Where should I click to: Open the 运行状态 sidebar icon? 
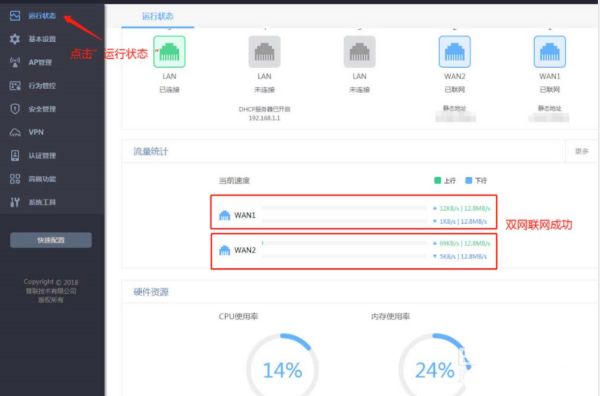click(15, 16)
